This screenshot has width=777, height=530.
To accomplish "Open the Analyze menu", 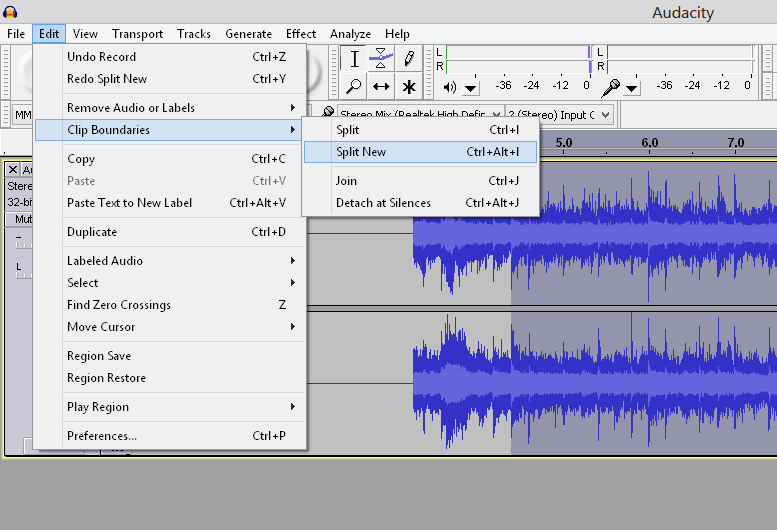I will point(350,34).
